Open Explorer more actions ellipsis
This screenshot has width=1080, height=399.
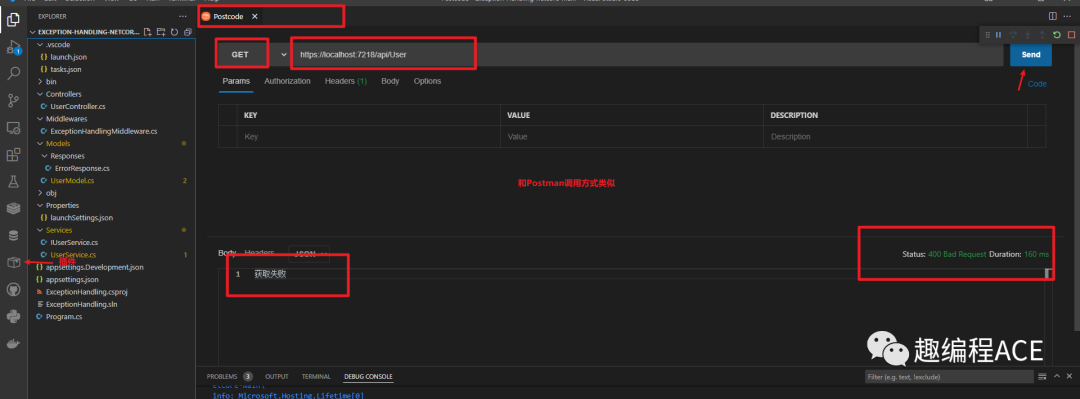(182, 16)
